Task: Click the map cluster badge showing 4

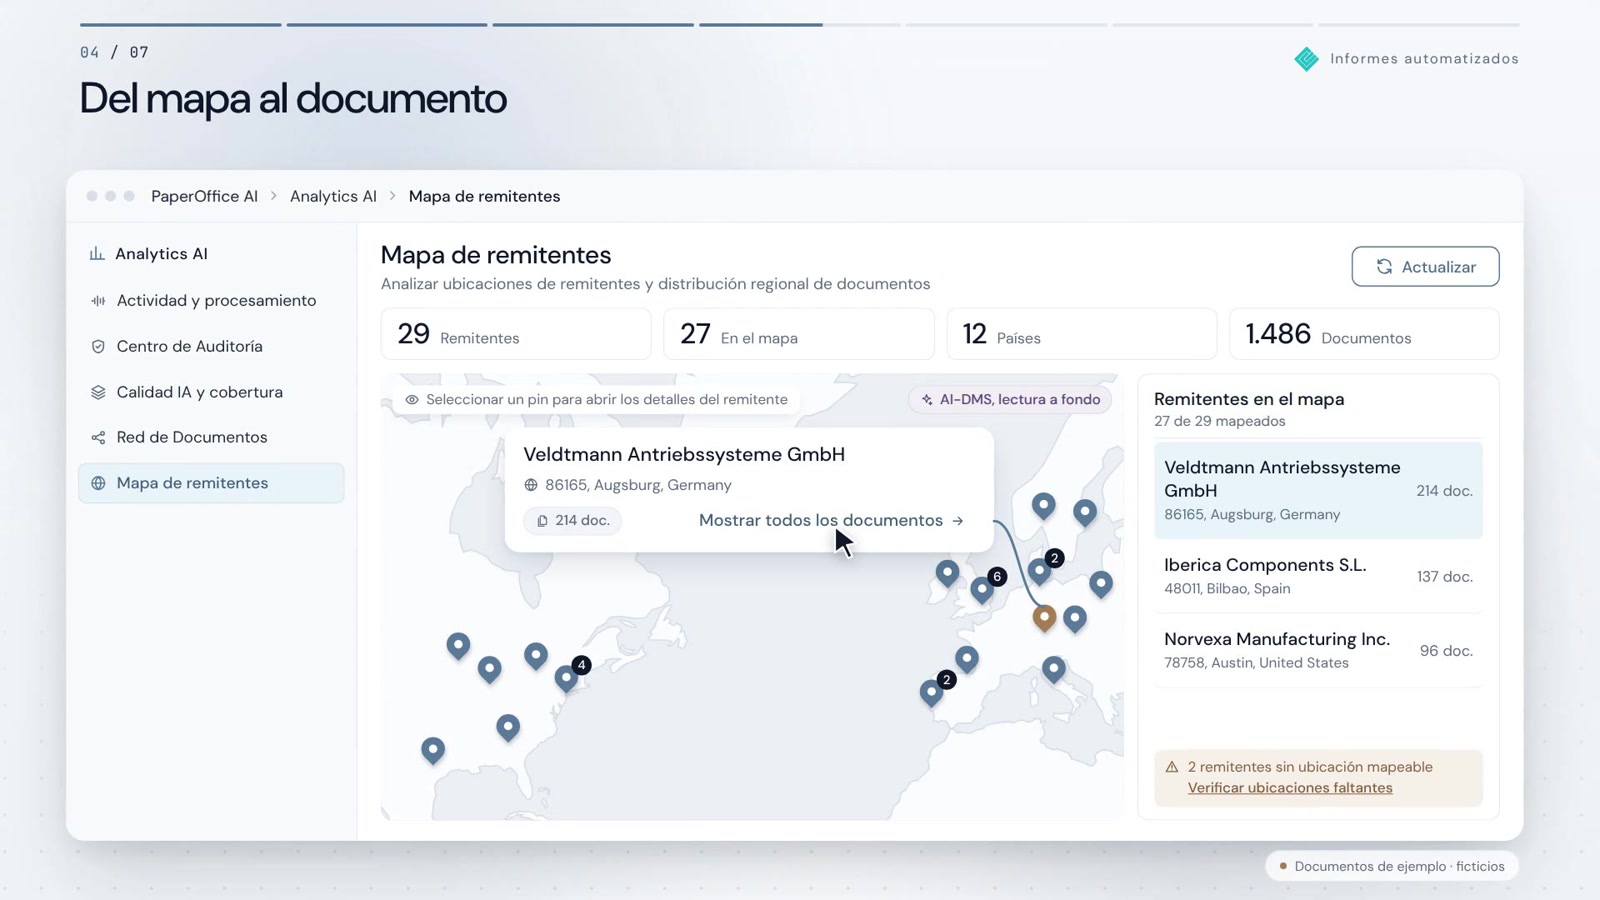Action: pyautogui.click(x=581, y=665)
